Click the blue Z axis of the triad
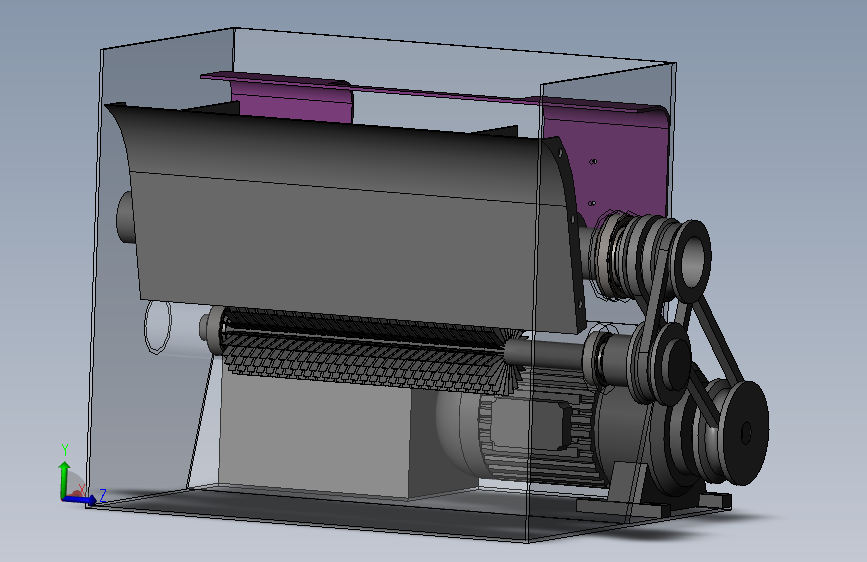867x562 pixels. pyautogui.click(x=80, y=499)
